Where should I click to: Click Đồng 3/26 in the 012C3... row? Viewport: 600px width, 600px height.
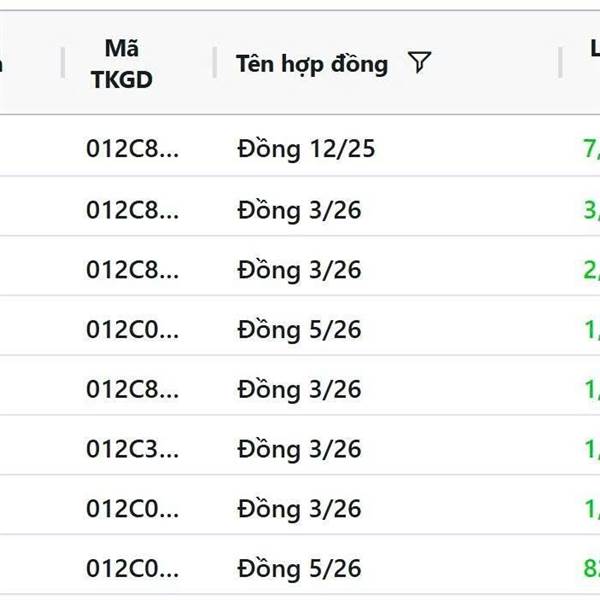coord(299,449)
